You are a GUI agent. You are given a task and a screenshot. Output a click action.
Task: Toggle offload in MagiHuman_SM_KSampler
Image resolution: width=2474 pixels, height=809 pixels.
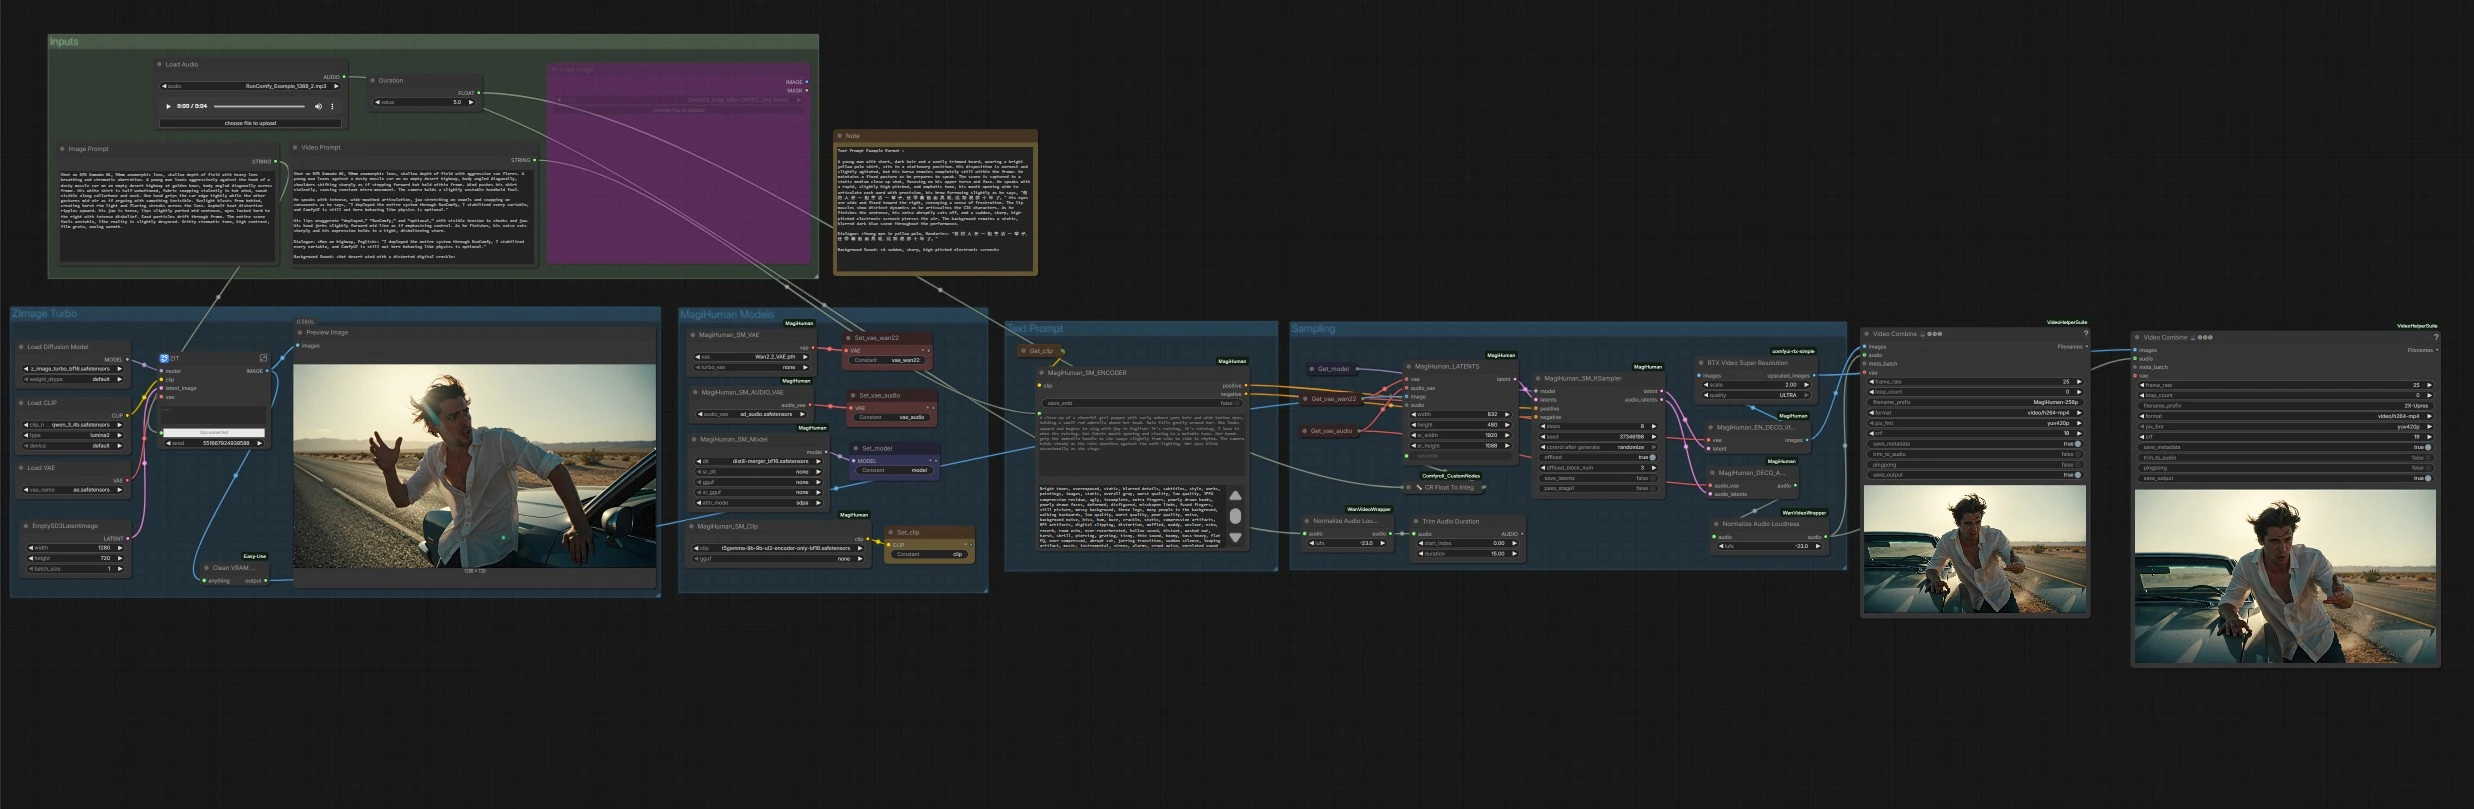coord(1597,457)
